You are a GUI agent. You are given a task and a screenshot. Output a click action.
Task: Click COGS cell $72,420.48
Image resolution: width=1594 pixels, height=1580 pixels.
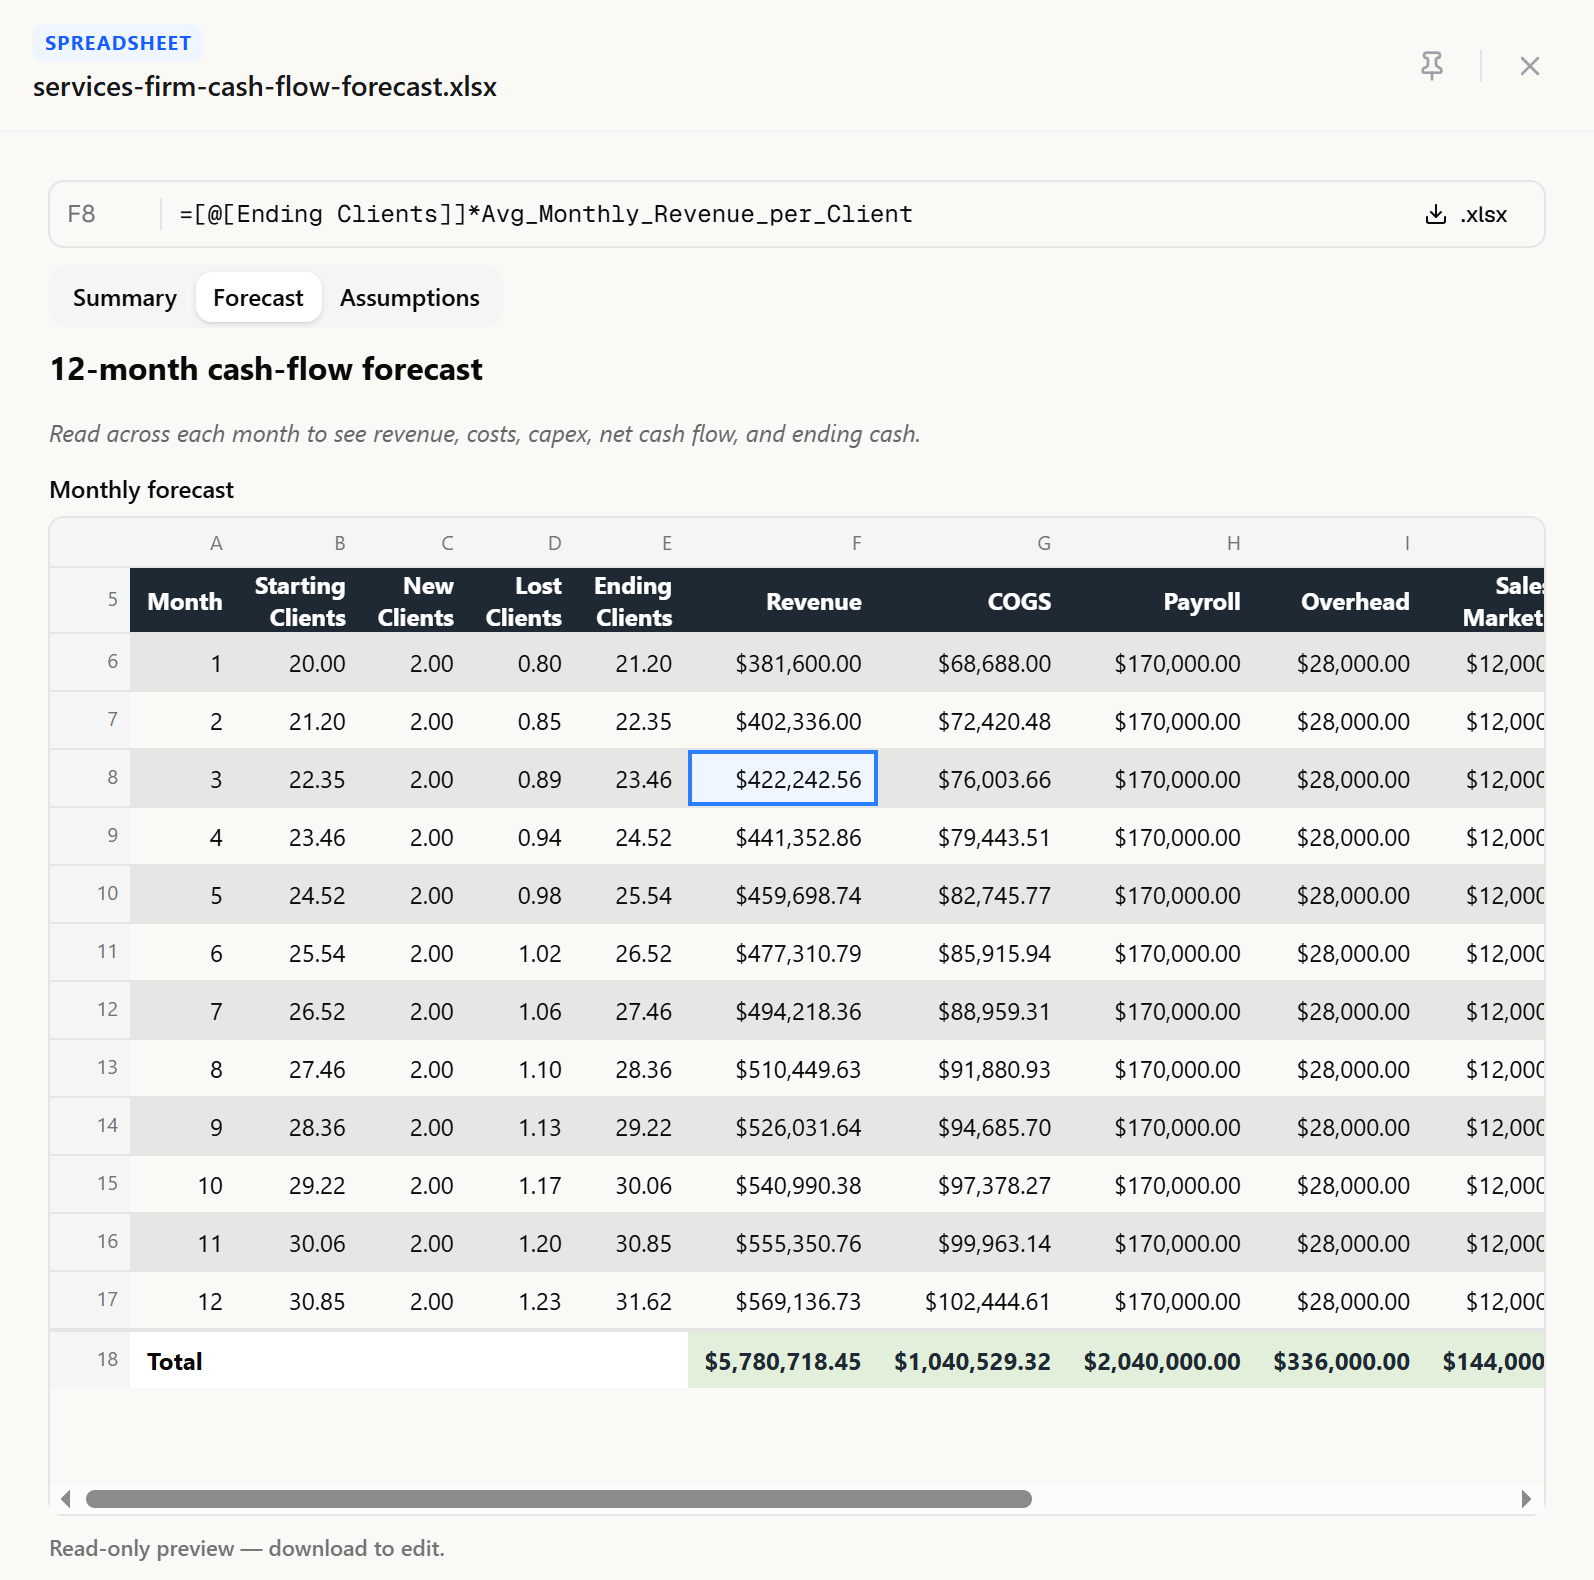tap(973, 721)
